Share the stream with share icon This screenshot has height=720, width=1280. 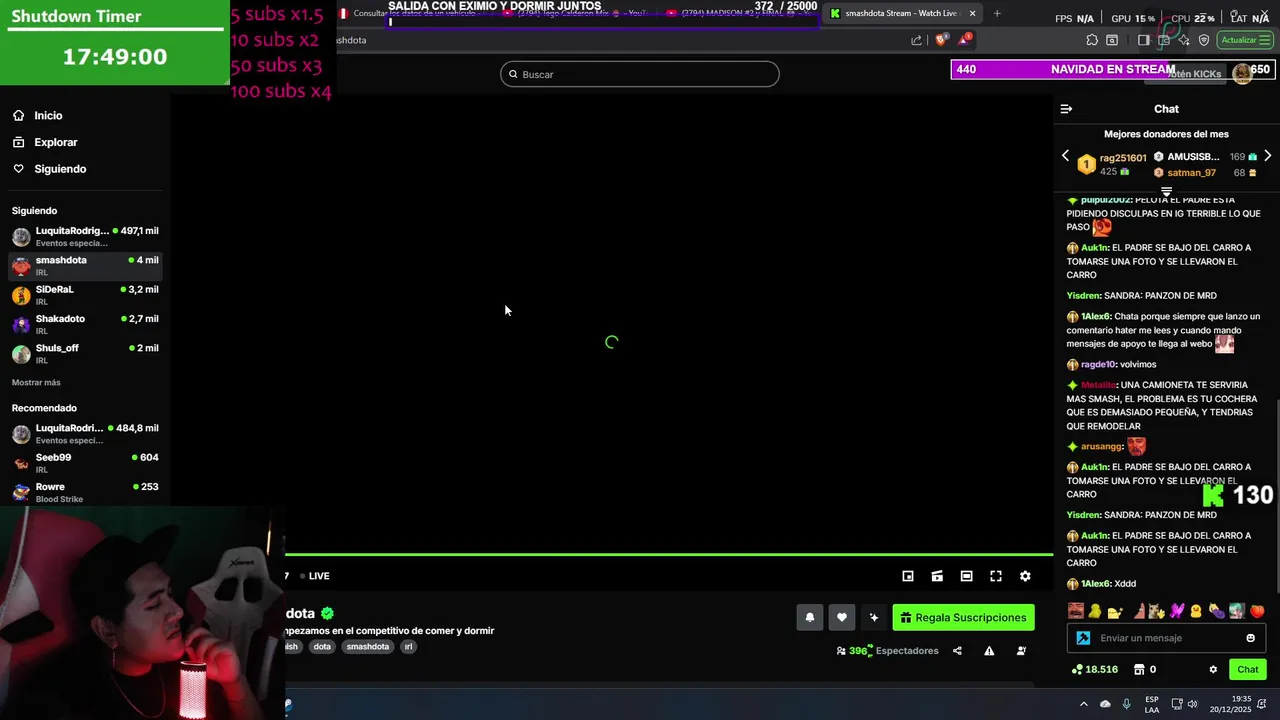(x=957, y=651)
